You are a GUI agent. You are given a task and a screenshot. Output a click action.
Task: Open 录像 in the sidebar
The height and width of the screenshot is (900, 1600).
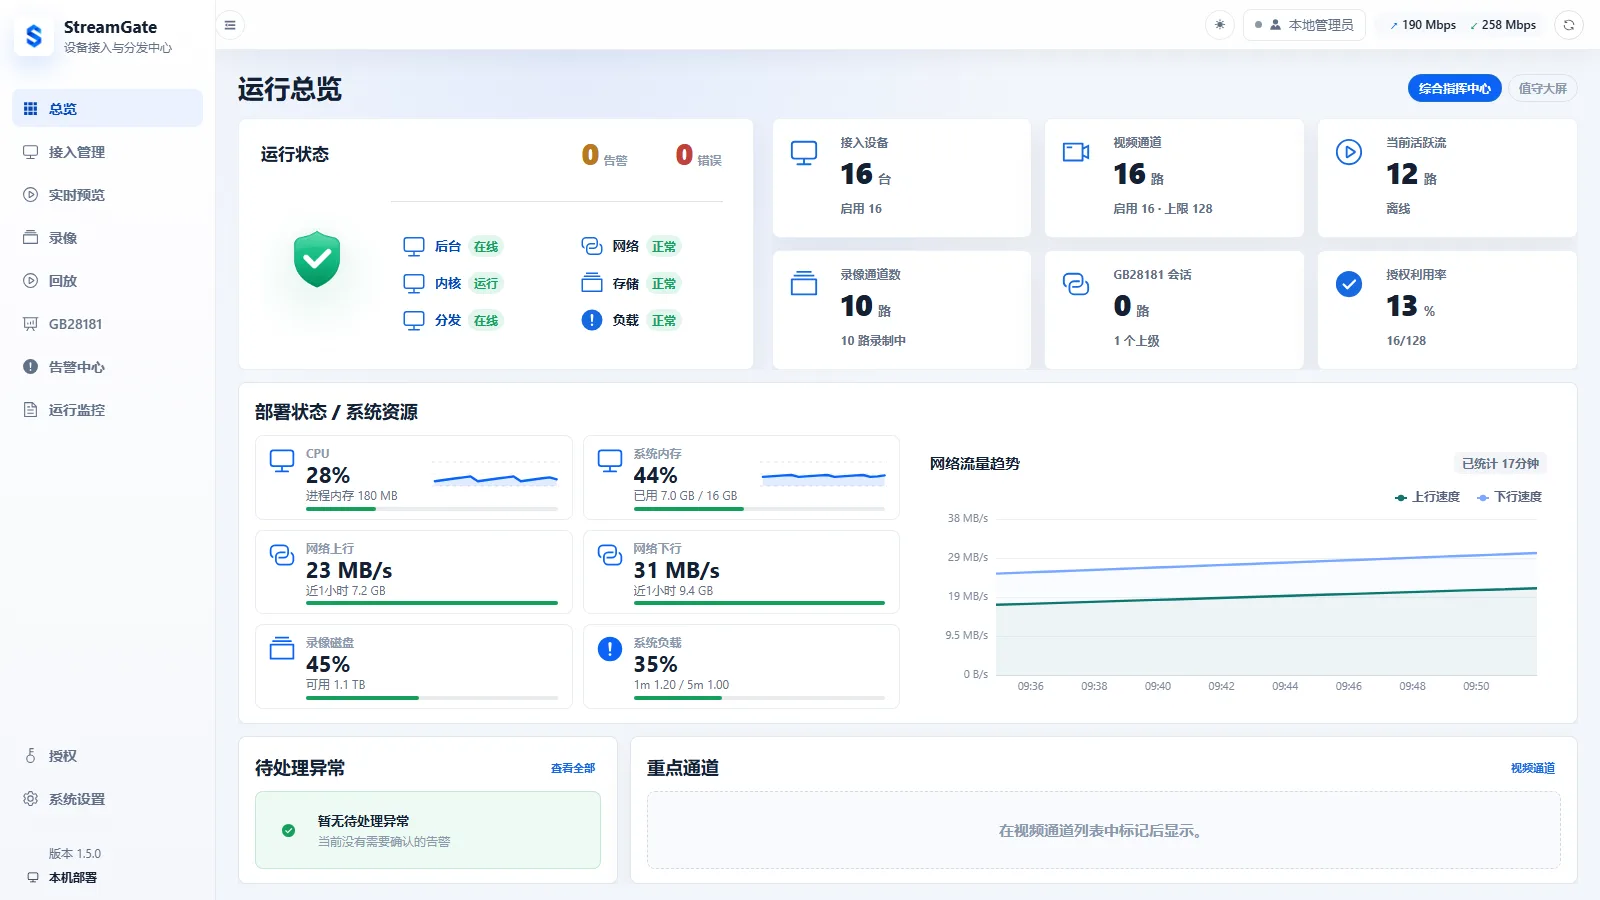click(x=107, y=238)
